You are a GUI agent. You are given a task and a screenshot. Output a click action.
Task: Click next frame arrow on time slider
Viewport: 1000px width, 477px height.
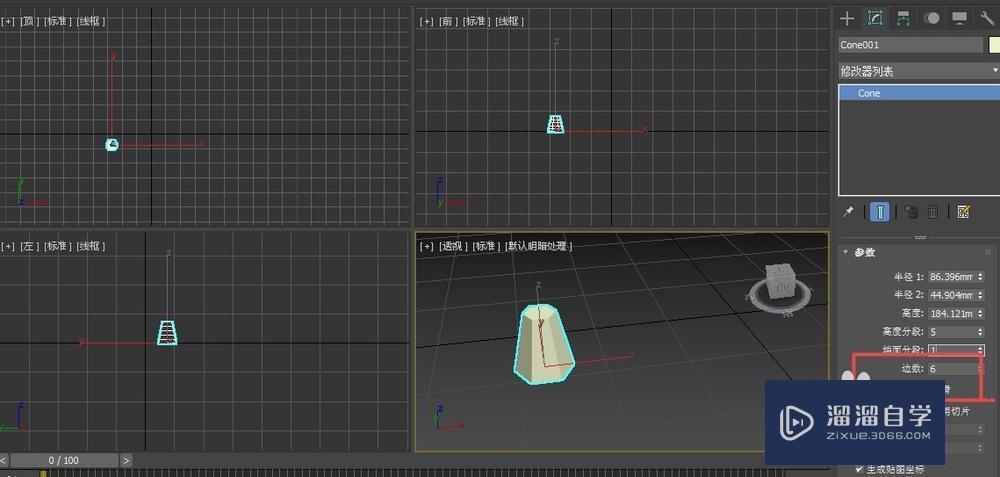(x=126, y=460)
